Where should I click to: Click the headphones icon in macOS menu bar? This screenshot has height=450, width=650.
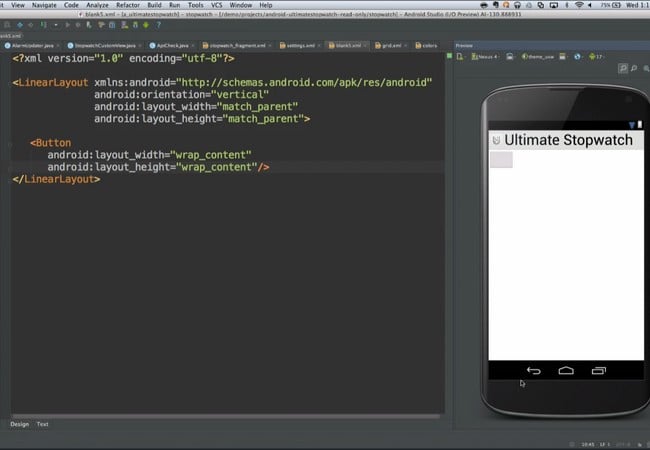click(517, 5)
